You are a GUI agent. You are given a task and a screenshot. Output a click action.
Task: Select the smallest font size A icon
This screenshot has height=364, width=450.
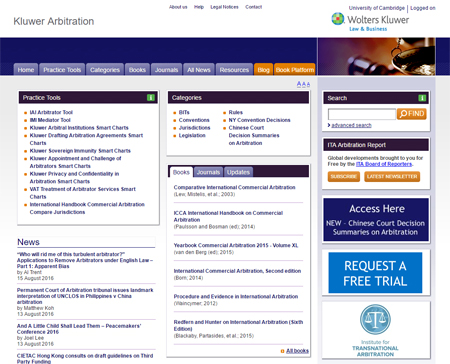click(x=308, y=85)
